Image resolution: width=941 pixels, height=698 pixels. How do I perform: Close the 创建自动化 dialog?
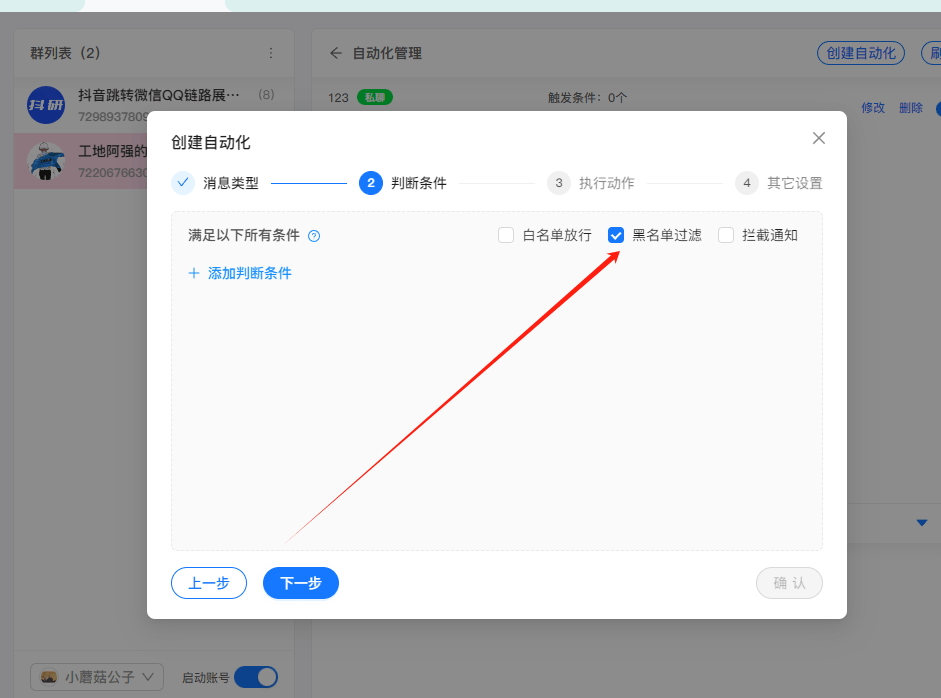coord(818,137)
